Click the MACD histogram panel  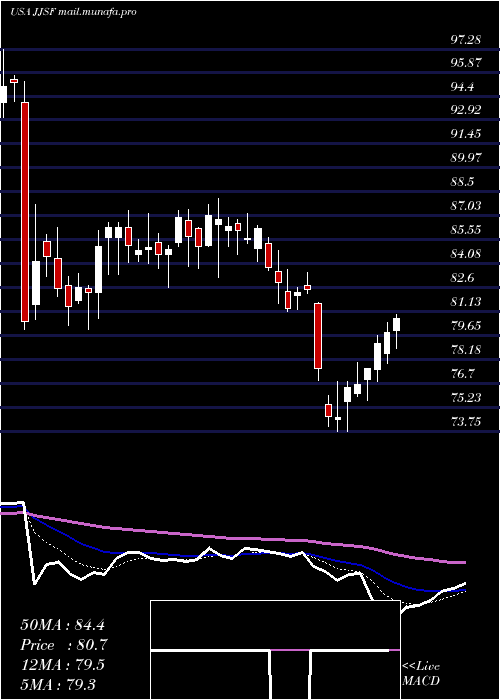click(275, 650)
